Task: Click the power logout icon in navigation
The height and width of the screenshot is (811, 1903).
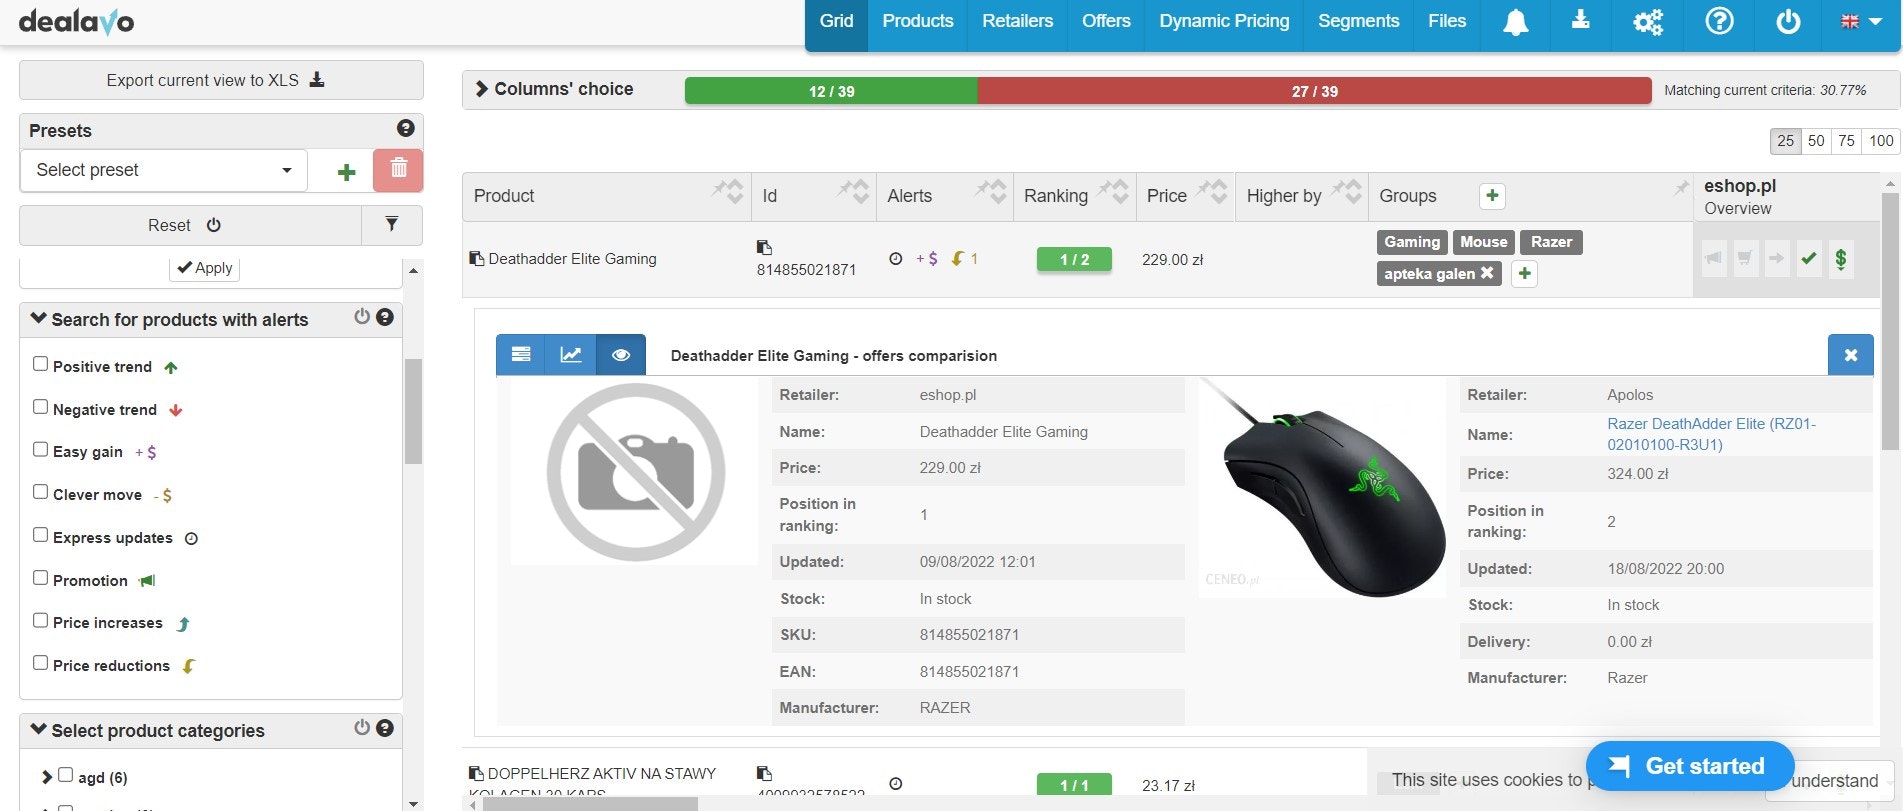Action: tap(1788, 22)
